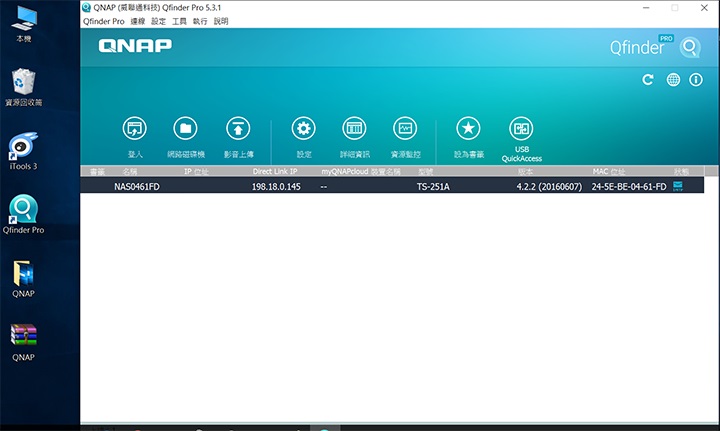The height and width of the screenshot is (431, 720).
Task: Sort by the Direct Link IP column header
Action: click(x=275, y=171)
